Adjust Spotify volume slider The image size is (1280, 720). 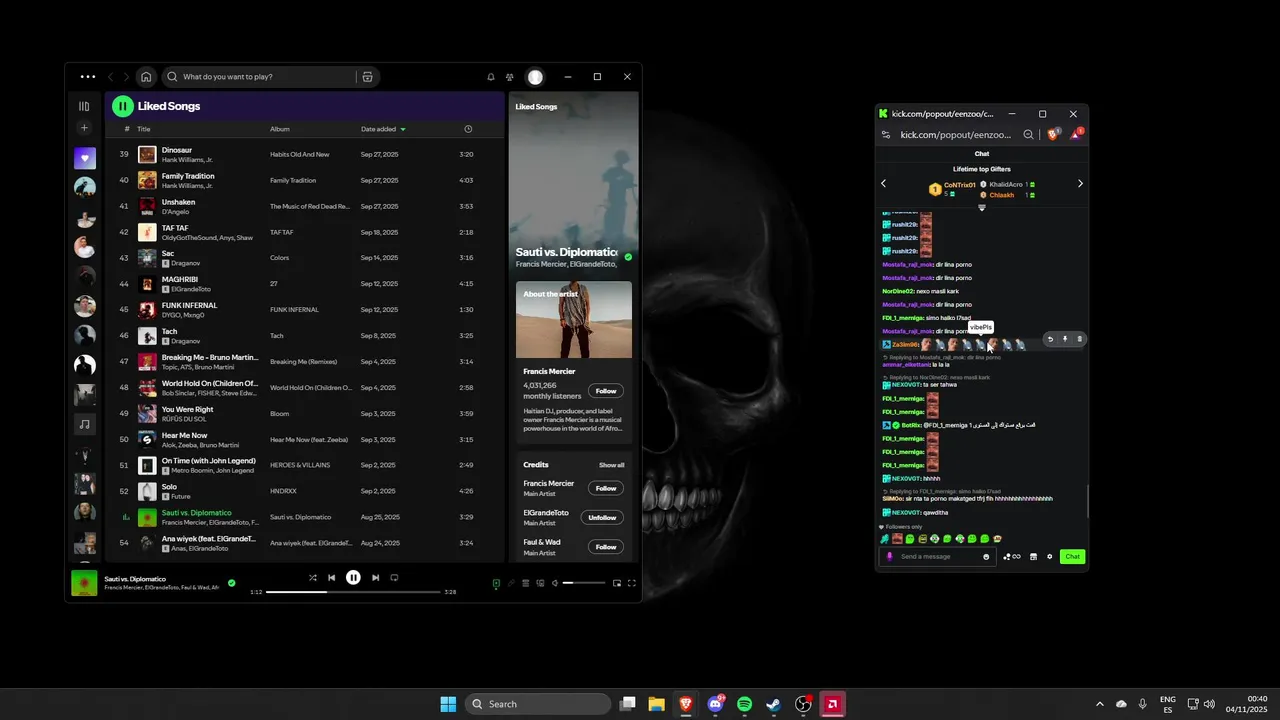coord(585,583)
